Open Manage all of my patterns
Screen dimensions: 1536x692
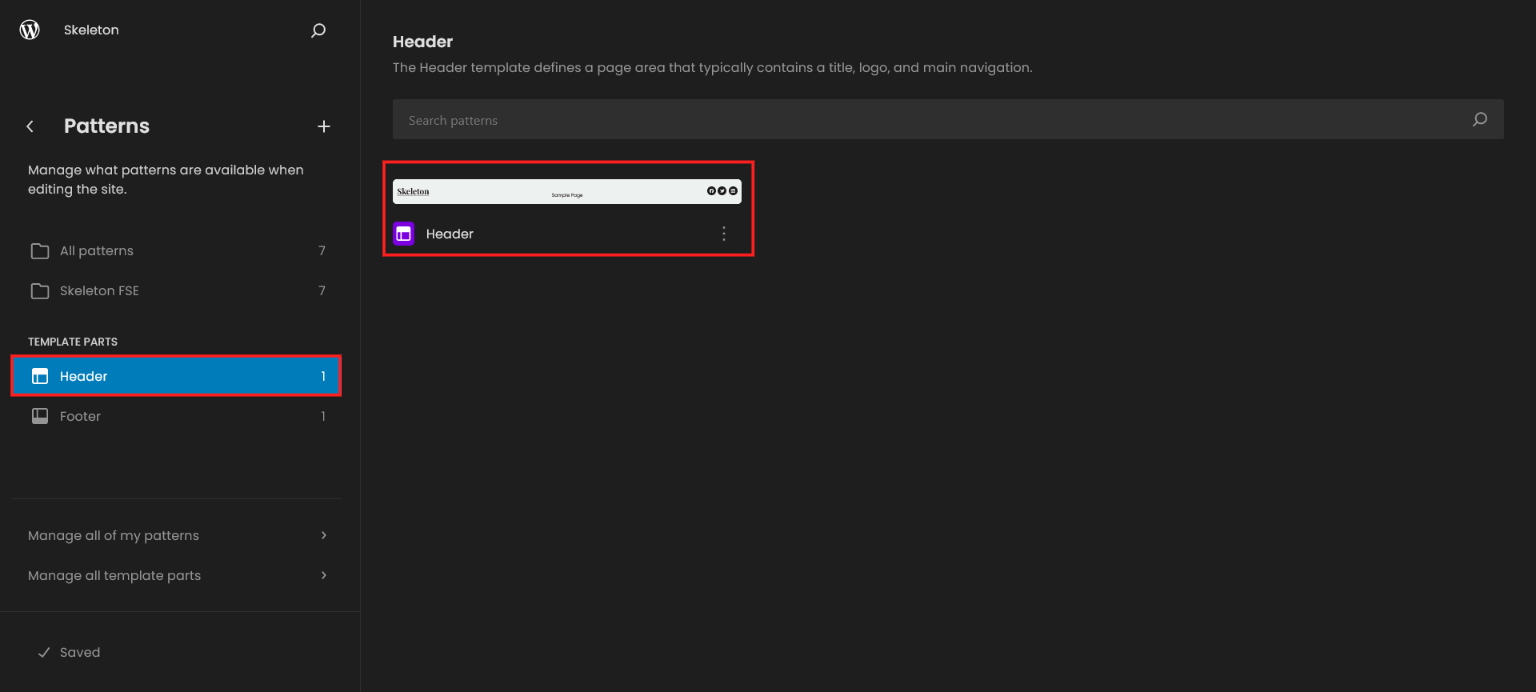tap(176, 535)
